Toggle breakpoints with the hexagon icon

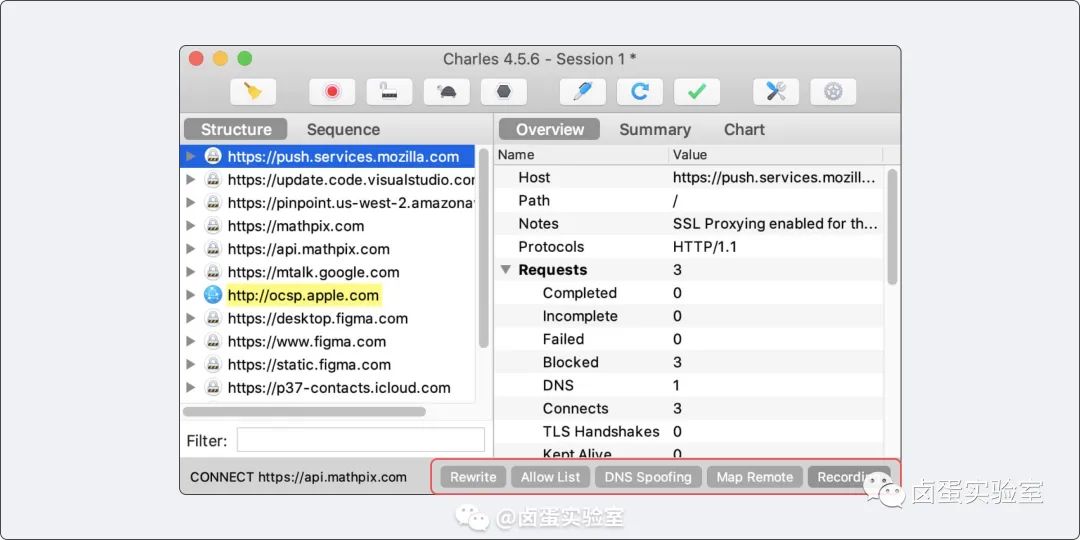503,92
